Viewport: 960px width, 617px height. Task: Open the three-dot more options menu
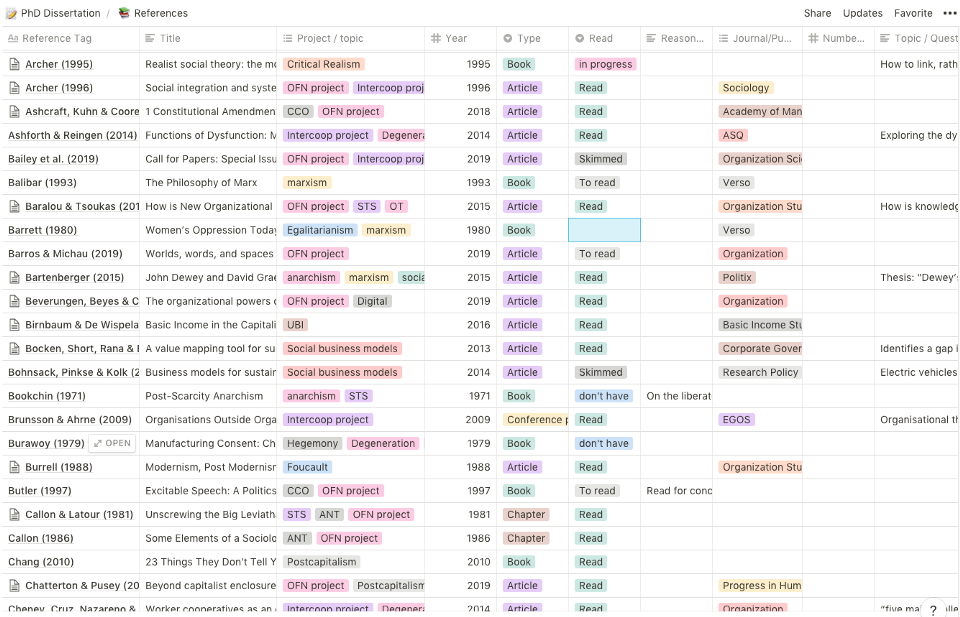tap(949, 13)
